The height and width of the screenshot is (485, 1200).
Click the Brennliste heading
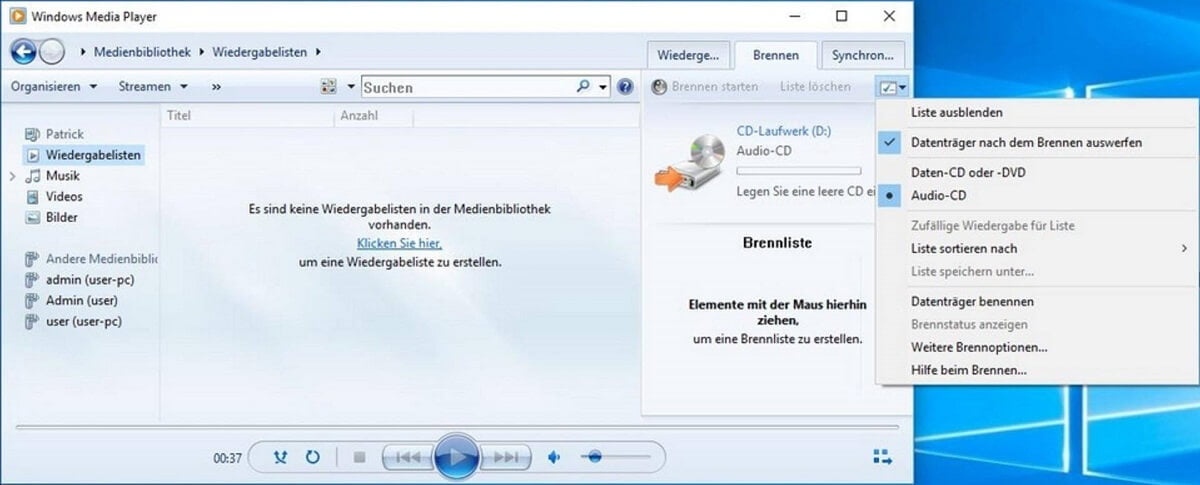pos(777,242)
